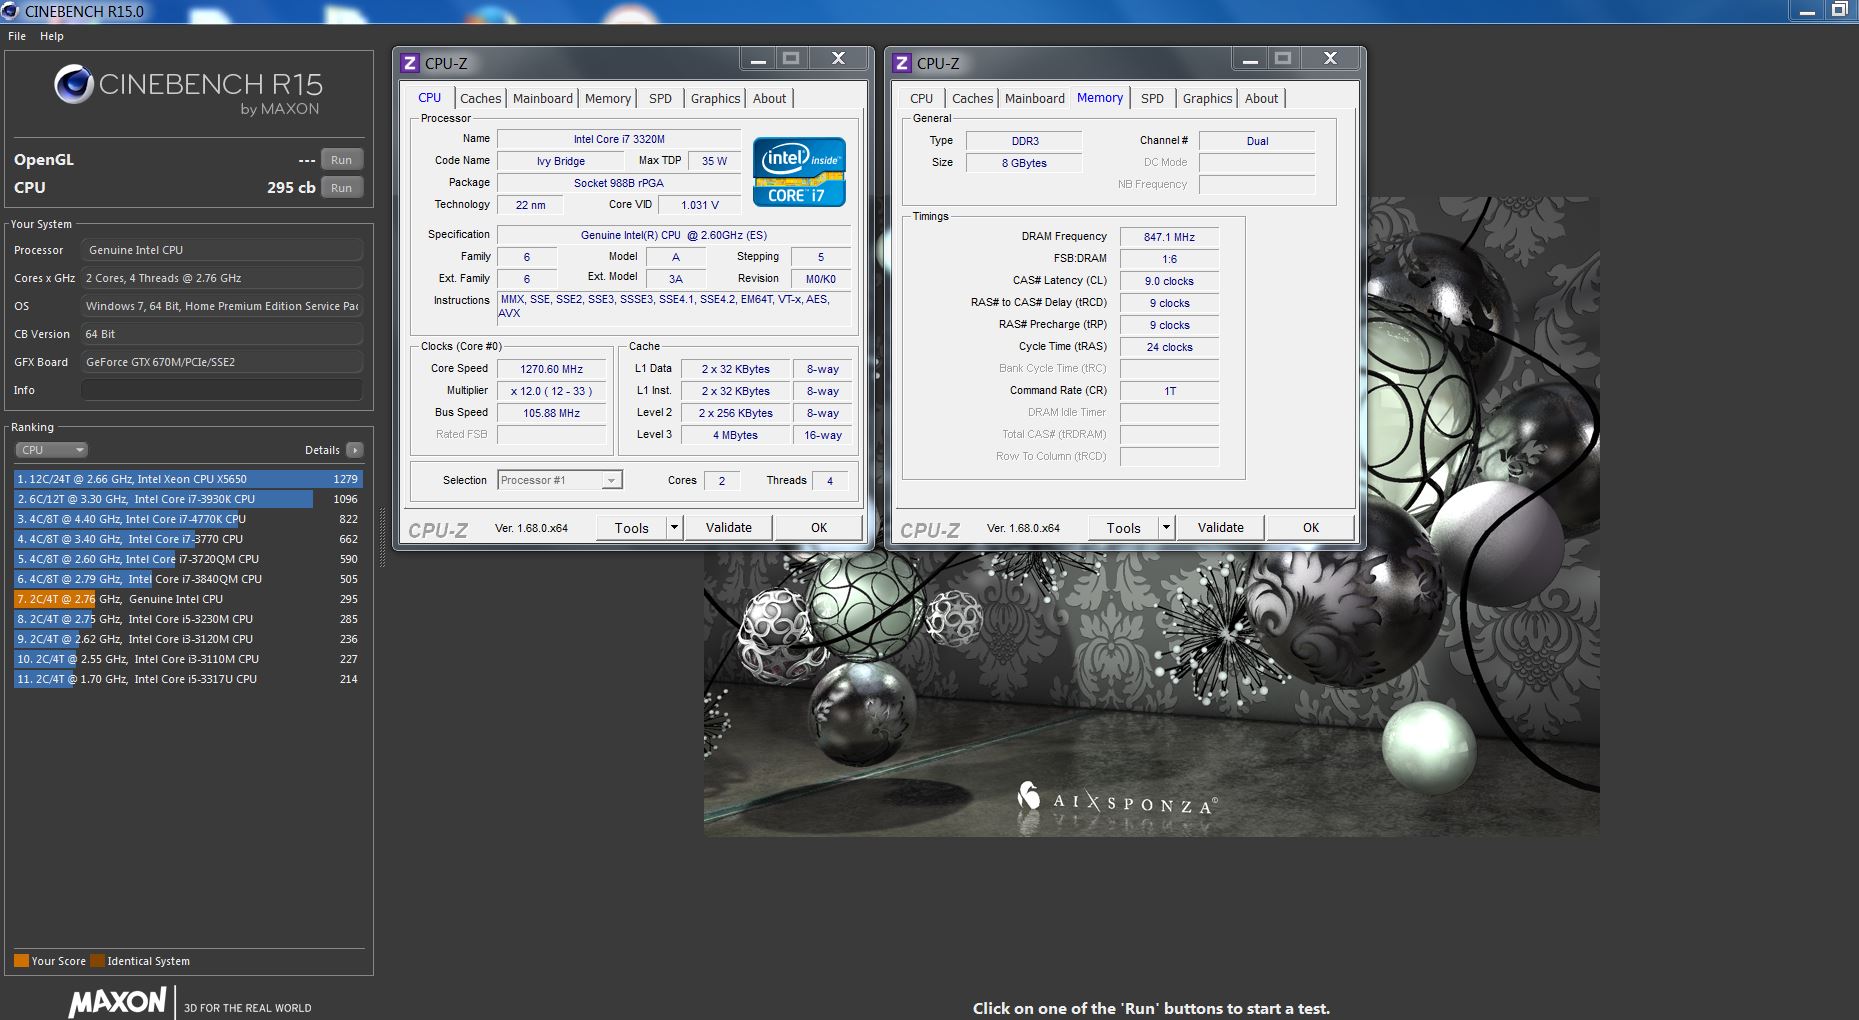Open SPD tab in right CPU-Z window
The width and height of the screenshot is (1859, 1020).
pos(1152,99)
